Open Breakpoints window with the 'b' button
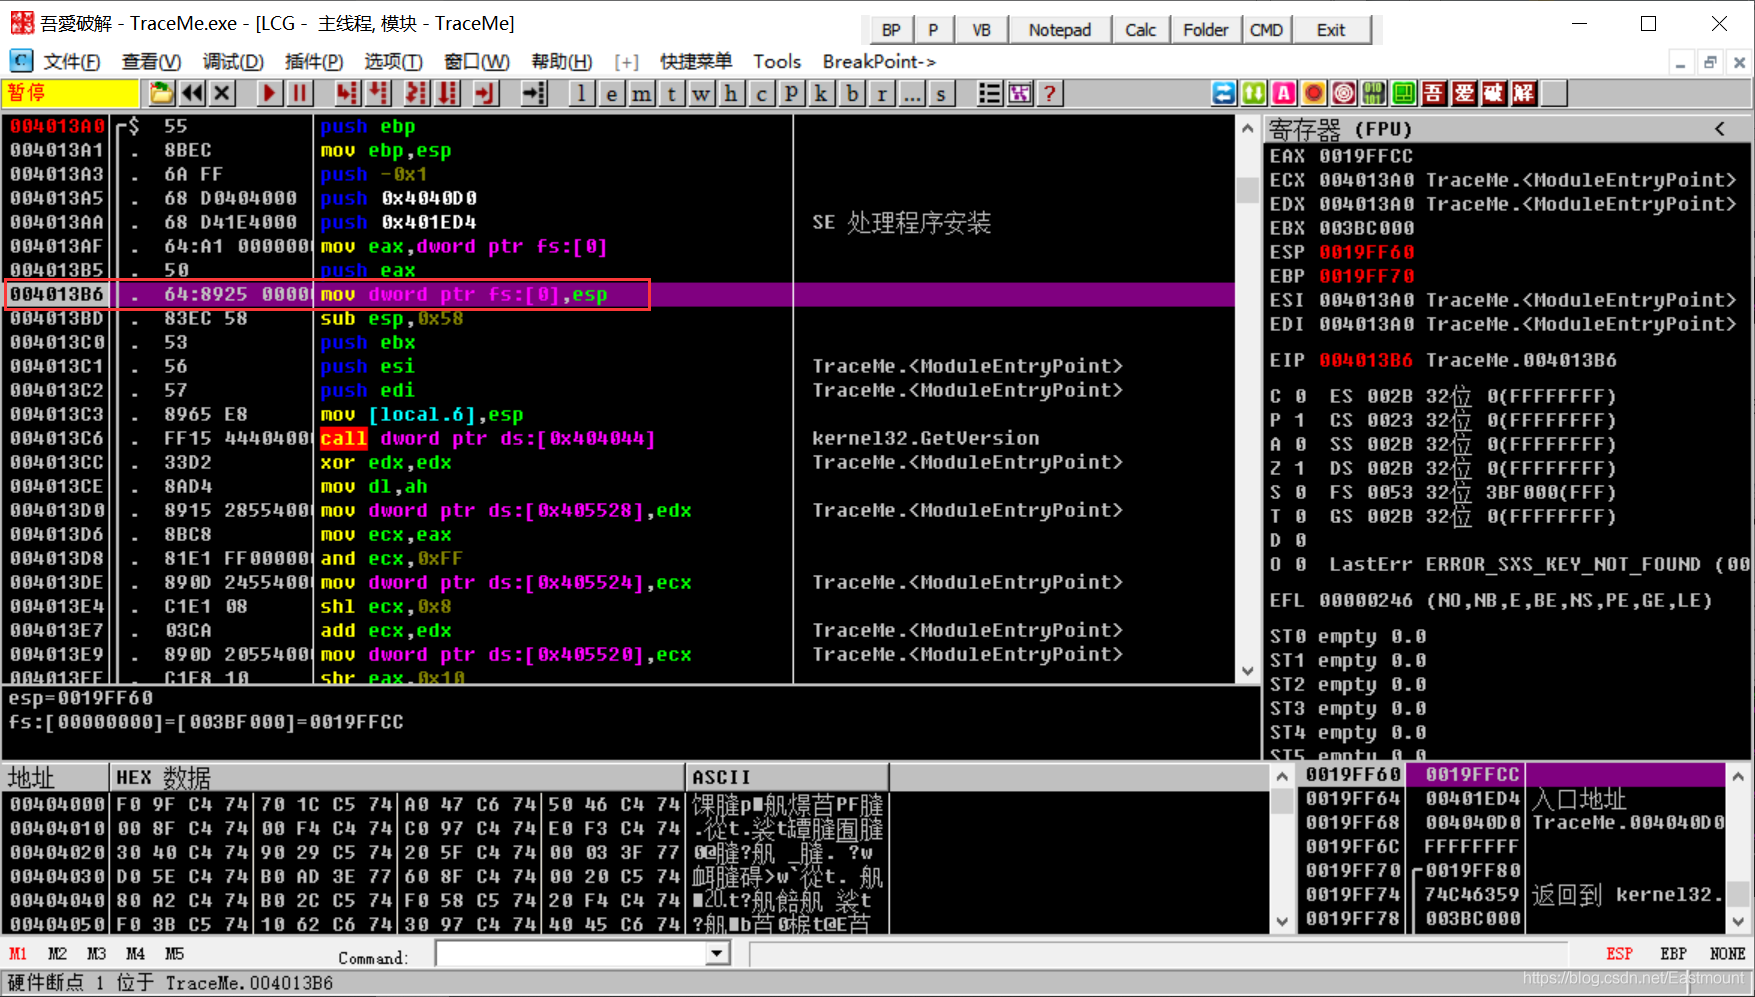The width and height of the screenshot is (1755, 997). (852, 94)
